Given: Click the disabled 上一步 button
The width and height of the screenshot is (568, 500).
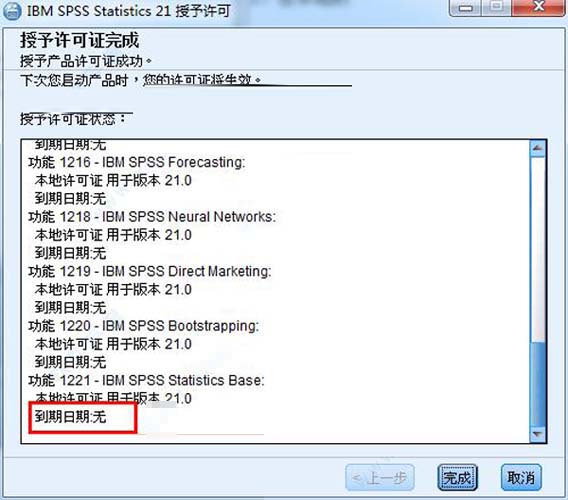Looking at the screenshot, I should tap(380, 478).
